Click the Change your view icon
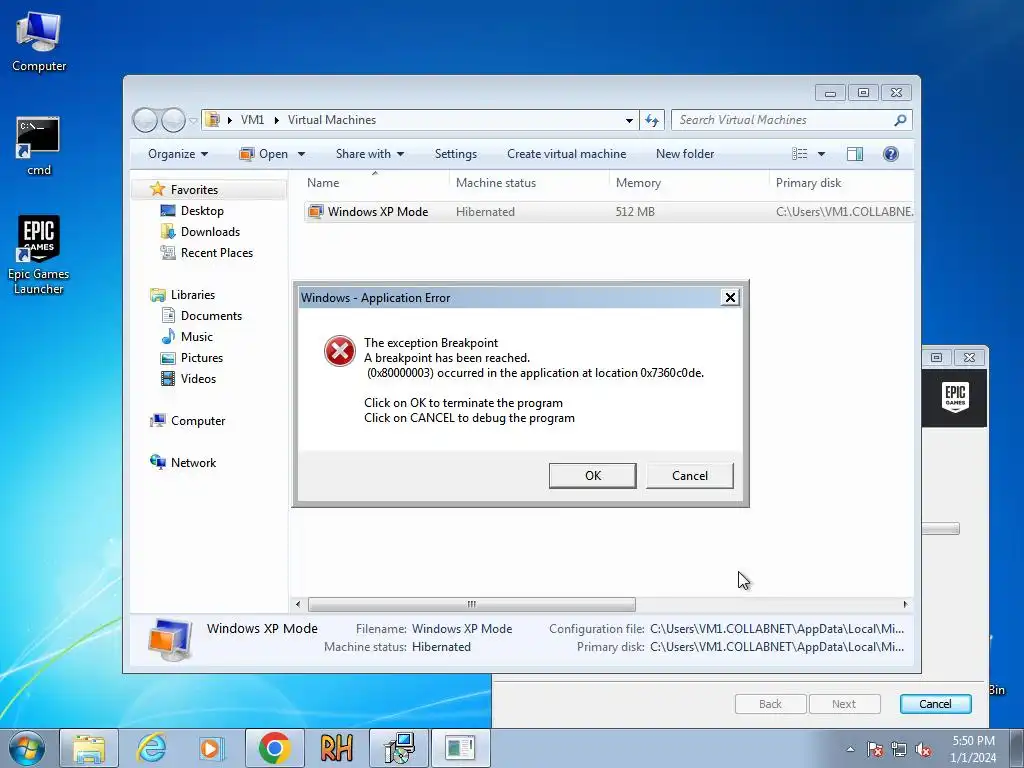Viewport: 1024px width, 768px height. click(x=800, y=154)
